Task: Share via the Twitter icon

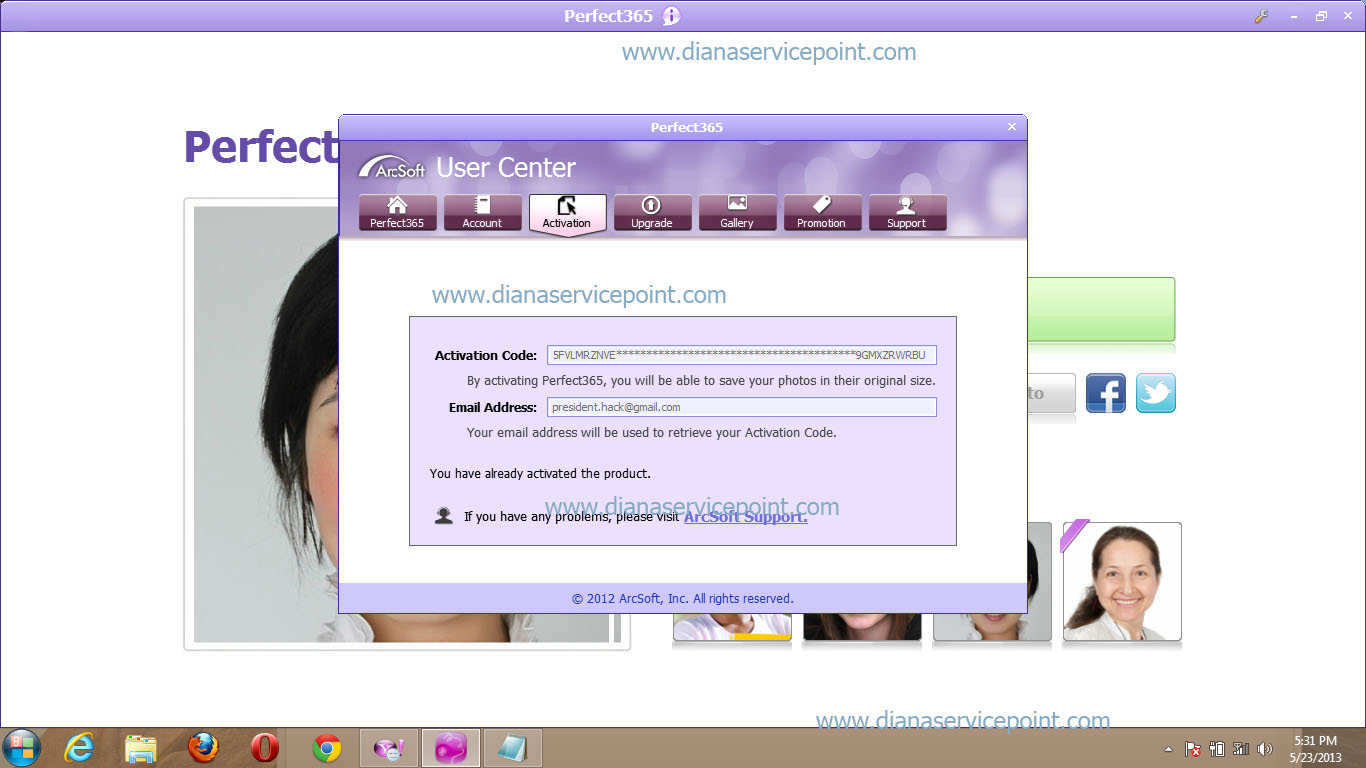Action: pos(1156,394)
